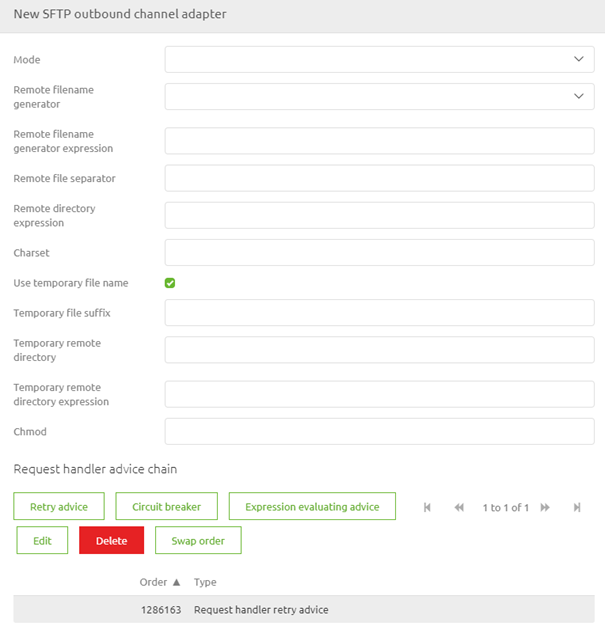Sort by Order ascending arrow
Screen dimensions: 605x630
point(176,582)
